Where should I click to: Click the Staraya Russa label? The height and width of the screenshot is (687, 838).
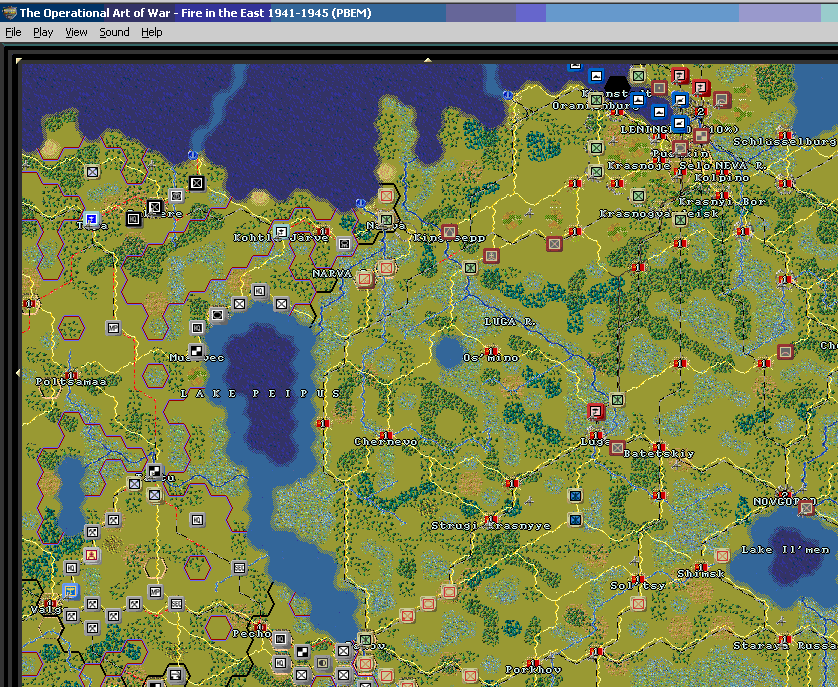tap(784, 645)
